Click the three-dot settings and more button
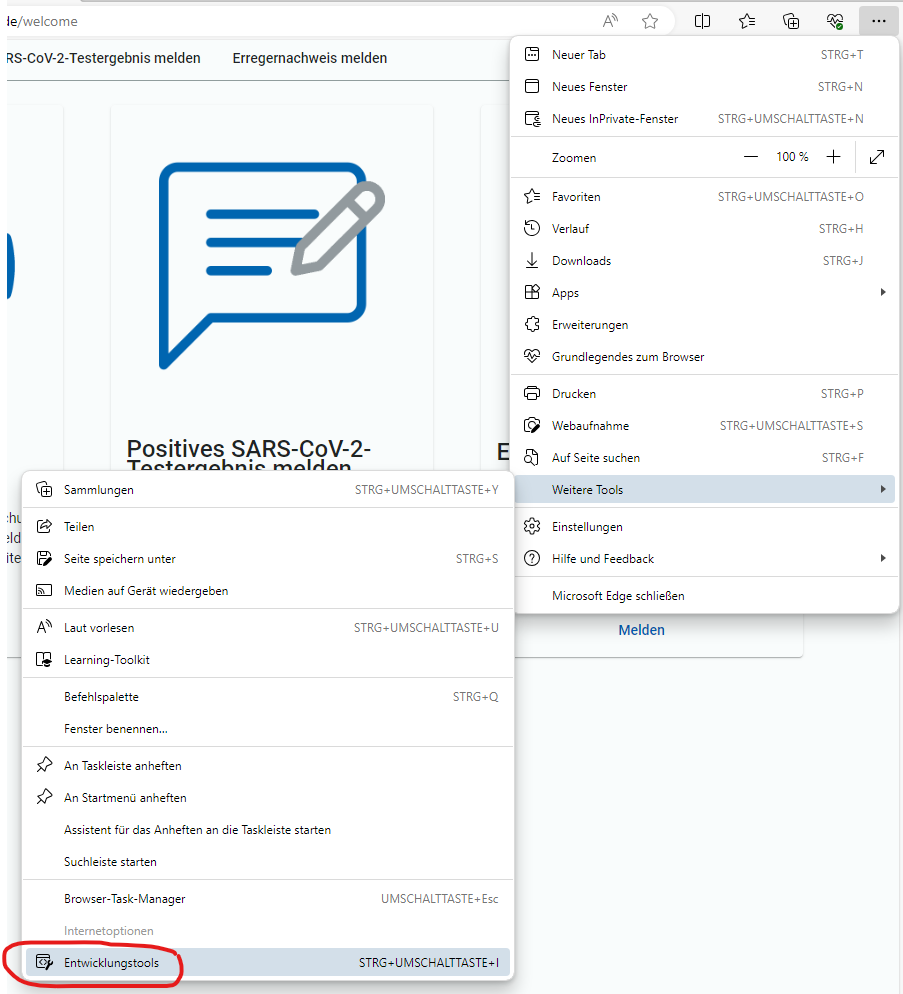Viewport: 903px width, 994px height. pos(878,21)
